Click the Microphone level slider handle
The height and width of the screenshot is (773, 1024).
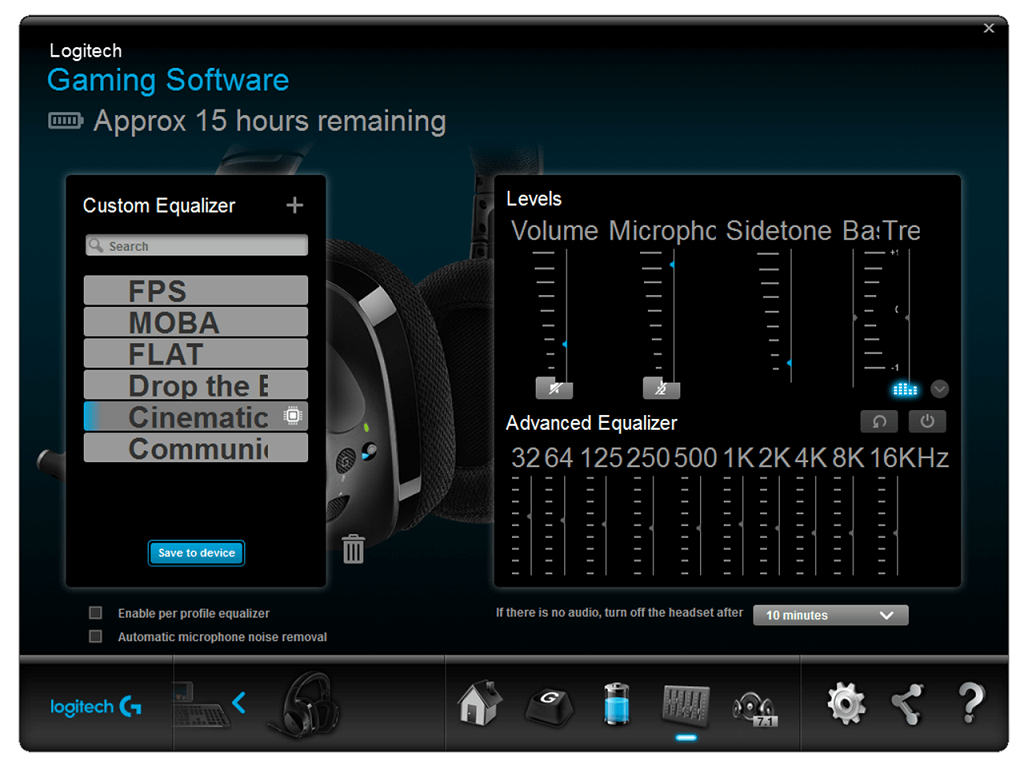pyautogui.click(x=672, y=264)
